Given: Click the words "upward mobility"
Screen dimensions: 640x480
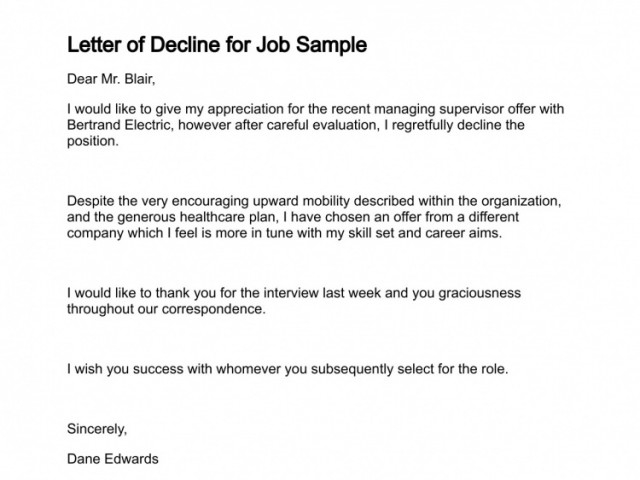Looking at the screenshot, I should 301,201.
